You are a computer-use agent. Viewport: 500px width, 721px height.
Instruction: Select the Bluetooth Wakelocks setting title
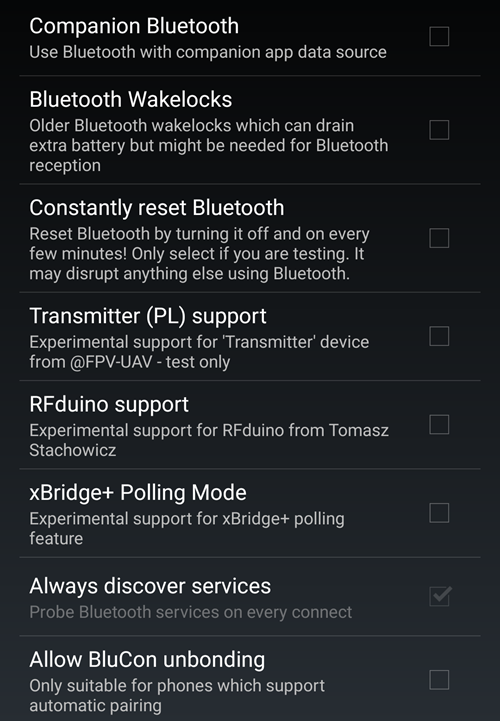click(x=131, y=99)
